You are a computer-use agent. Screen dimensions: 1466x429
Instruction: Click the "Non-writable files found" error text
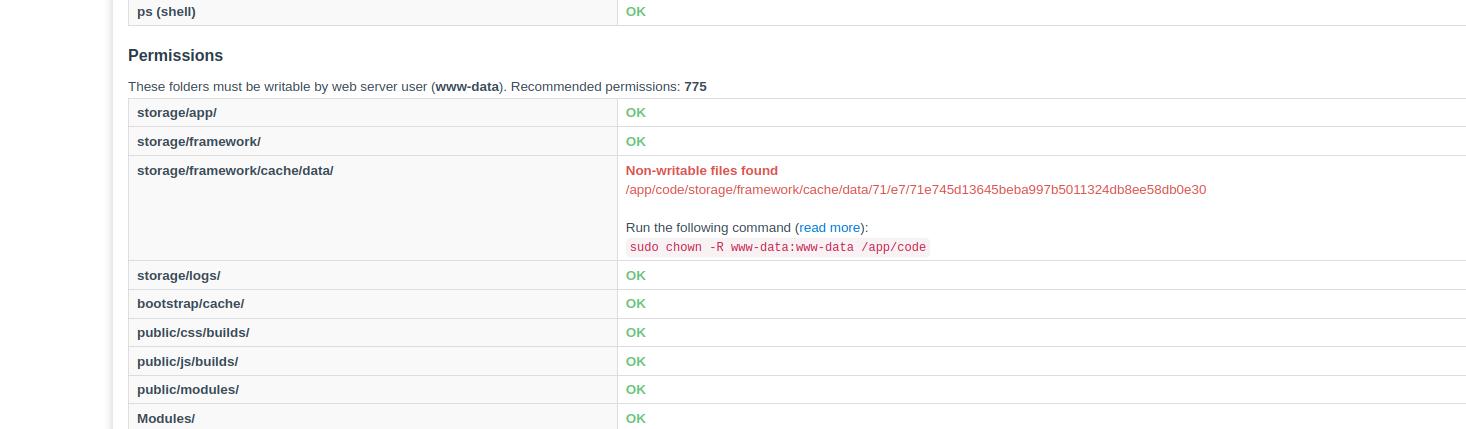coord(701,171)
